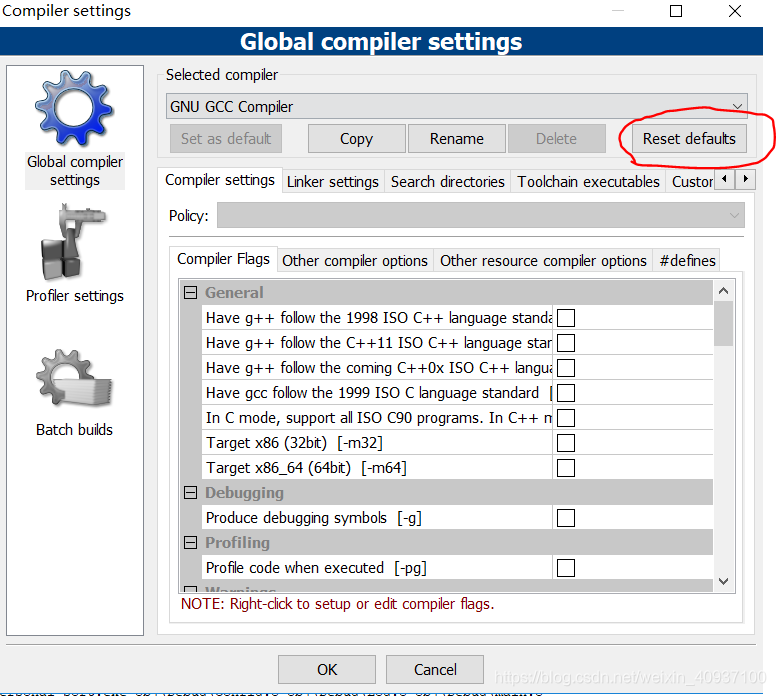Close the Compiler settings window
776x696 pixels.
(735, 11)
